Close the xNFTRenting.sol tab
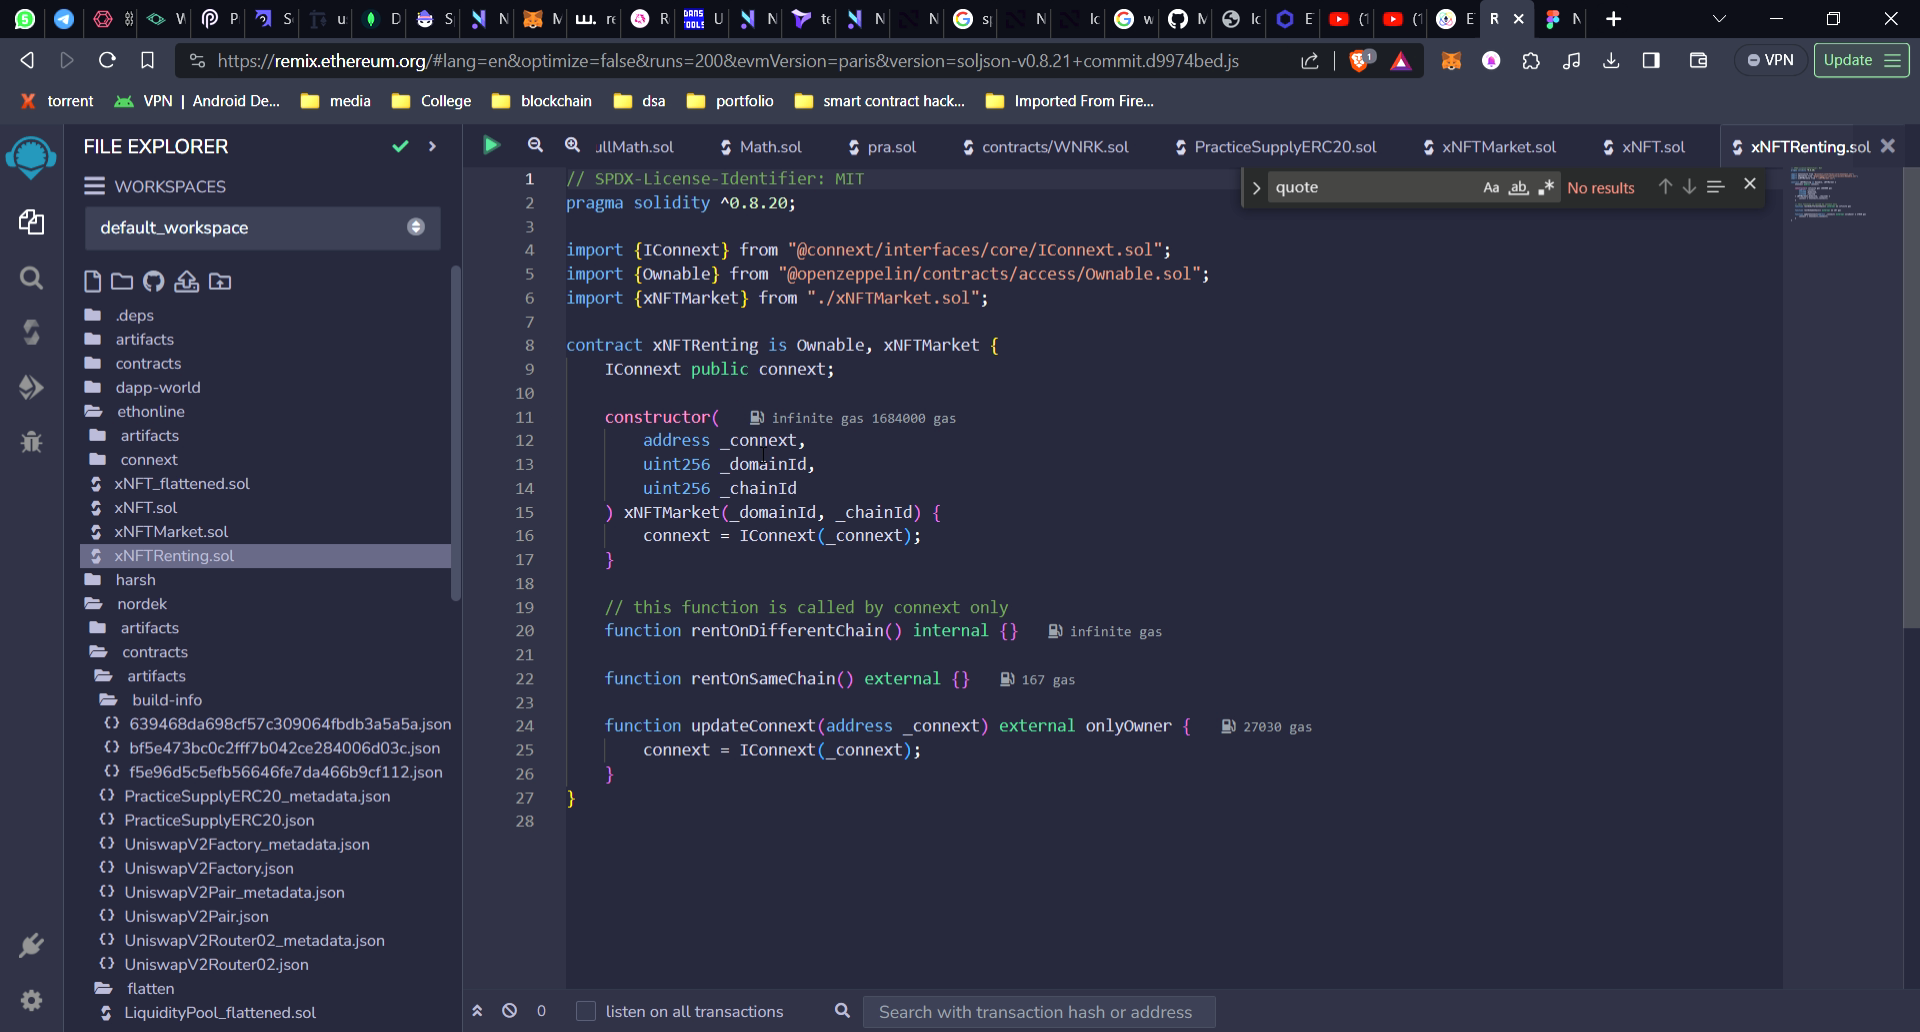Screen dimensions: 1920x1032 point(1888,146)
